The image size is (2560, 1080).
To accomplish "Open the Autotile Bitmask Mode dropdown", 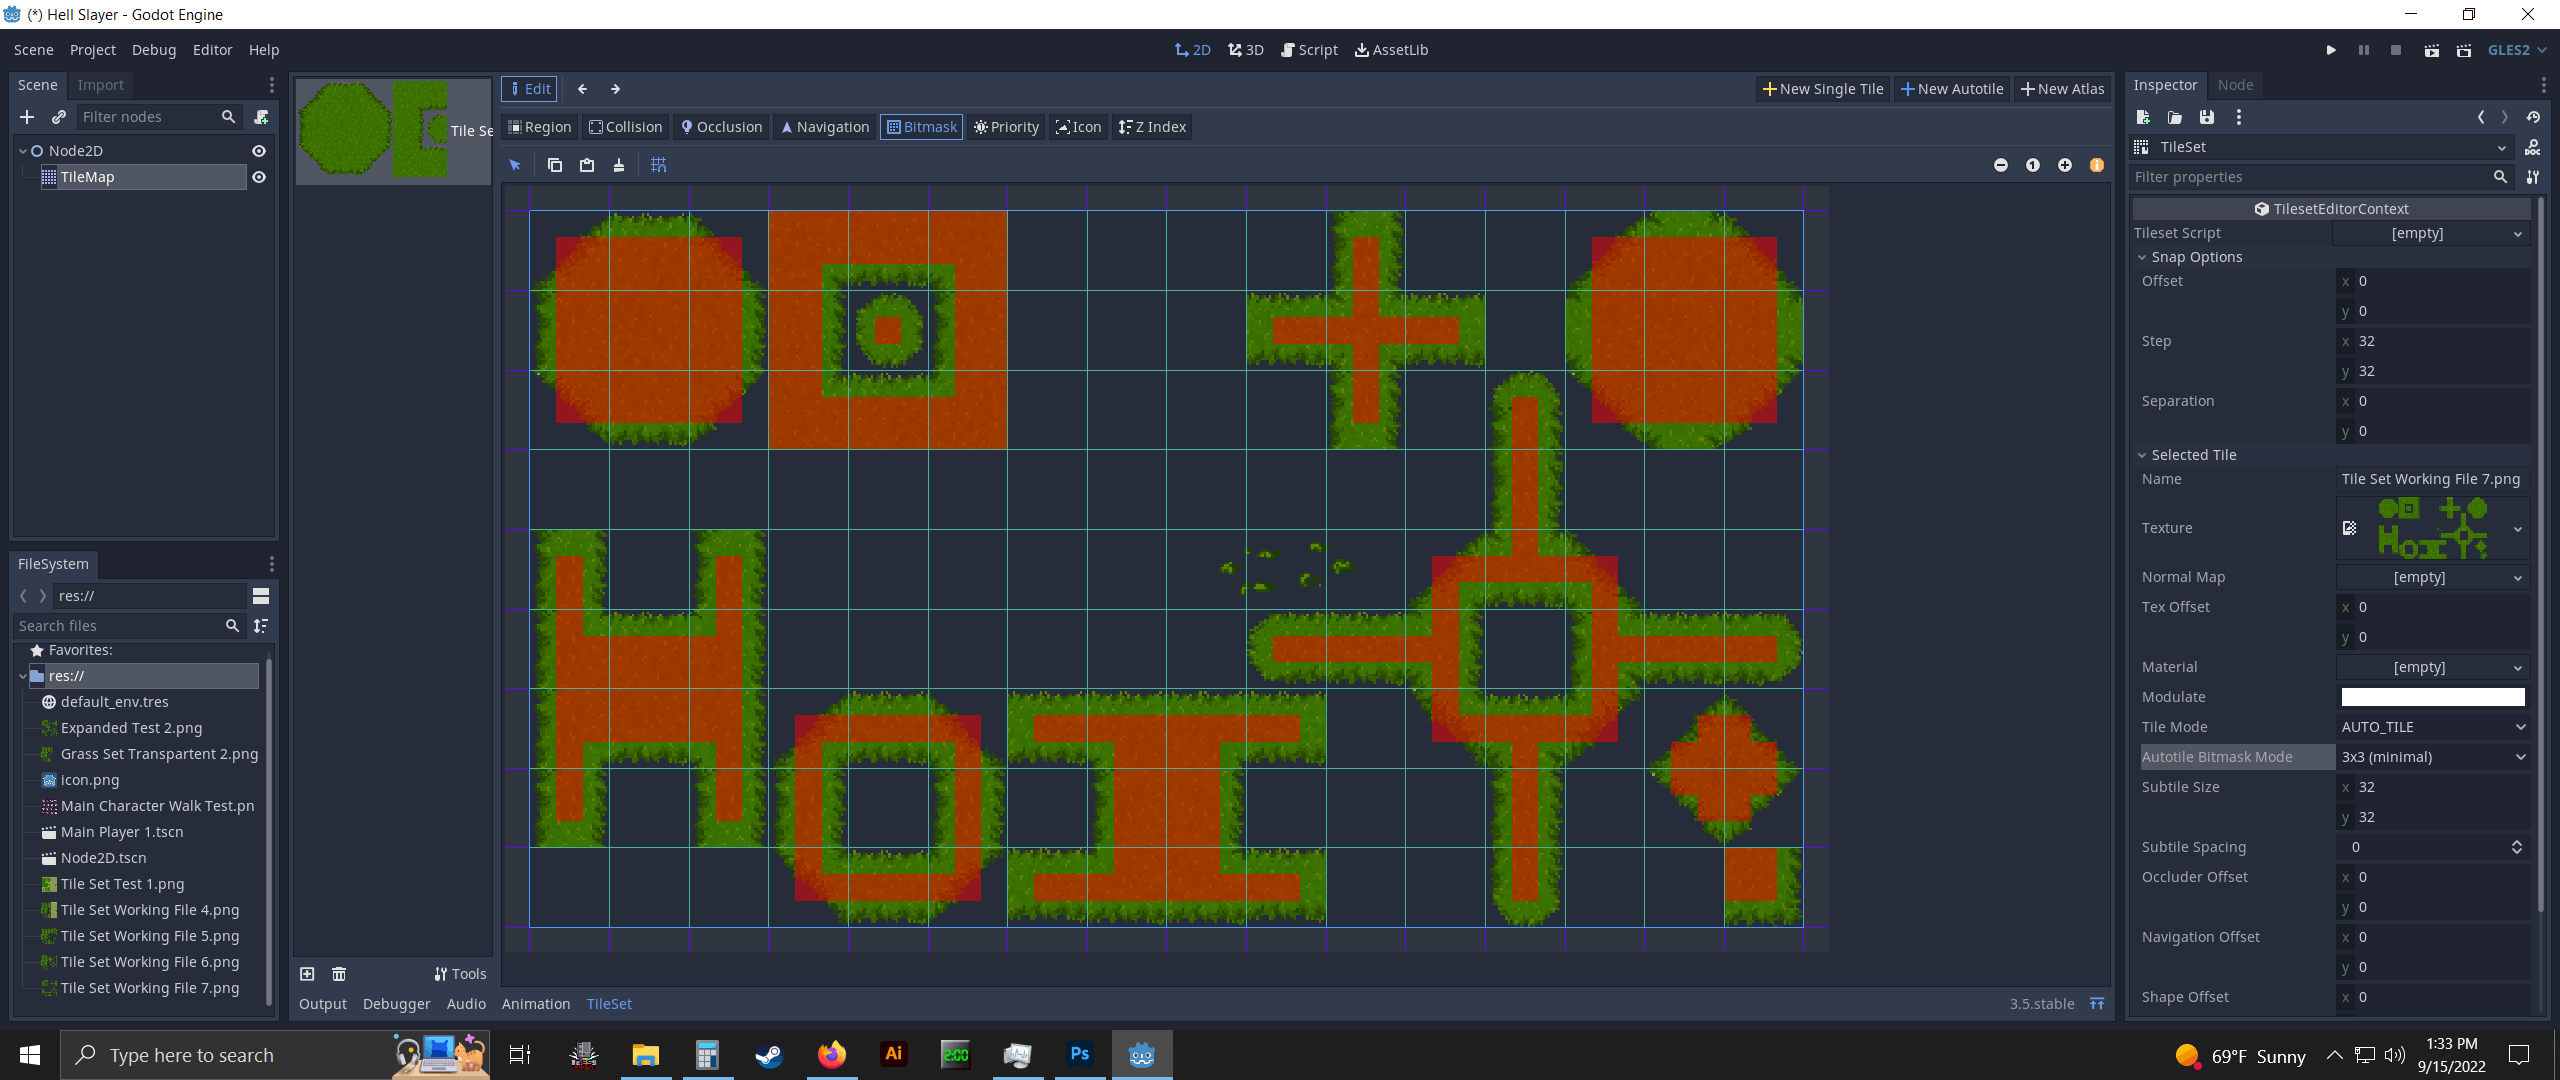I will tap(2432, 757).
